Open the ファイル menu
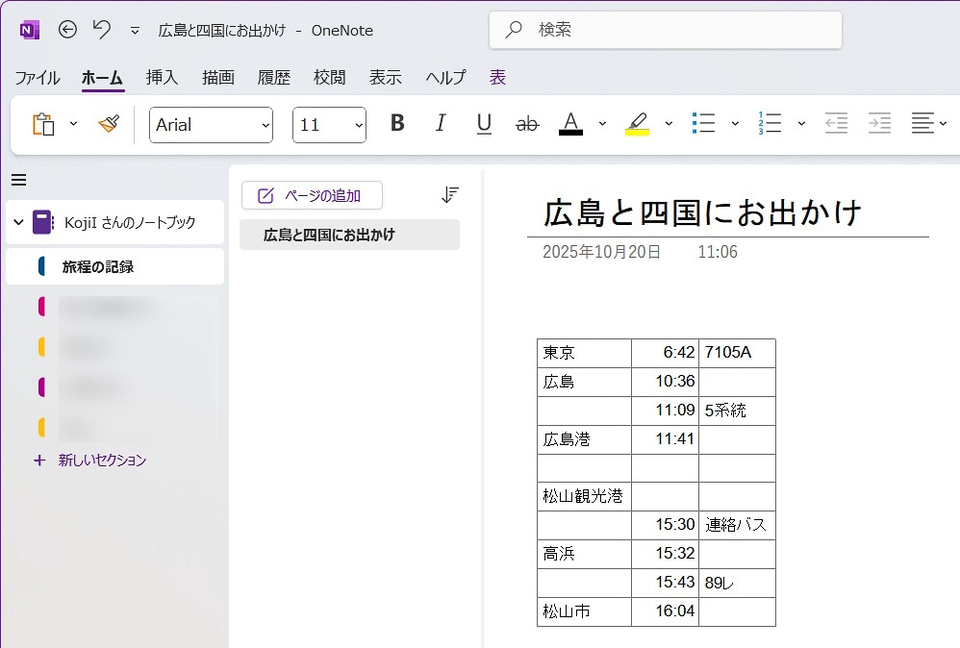 (x=37, y=78)
